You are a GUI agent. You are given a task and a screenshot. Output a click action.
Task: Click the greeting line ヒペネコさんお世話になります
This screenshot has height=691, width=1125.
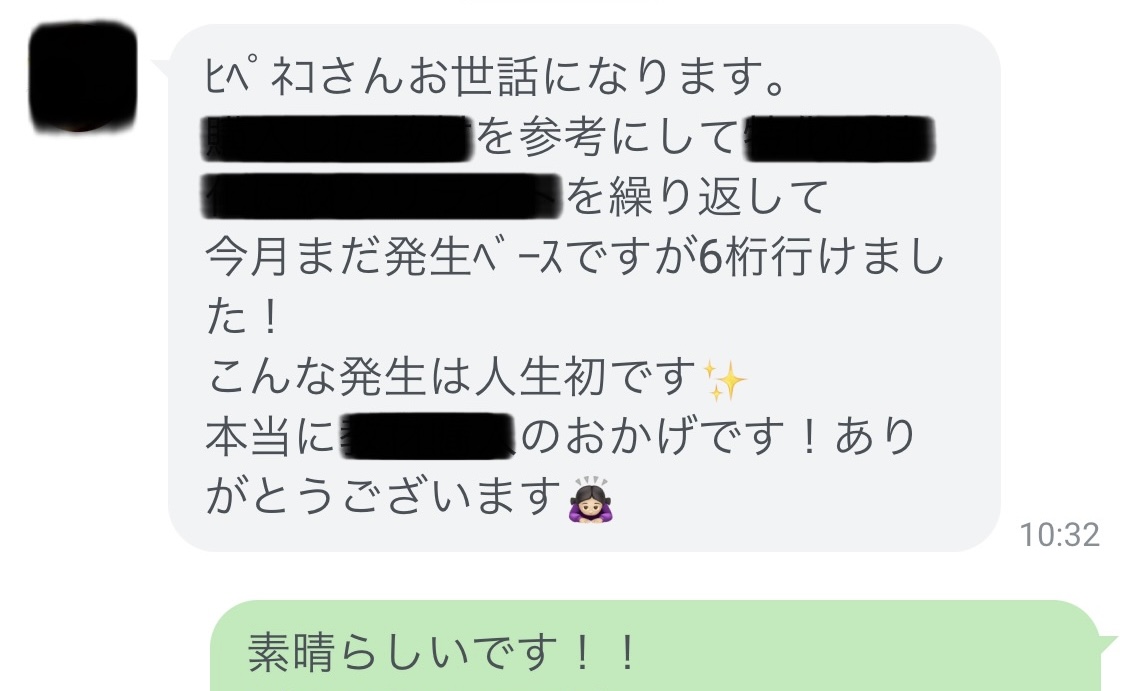tap(496, 76)
